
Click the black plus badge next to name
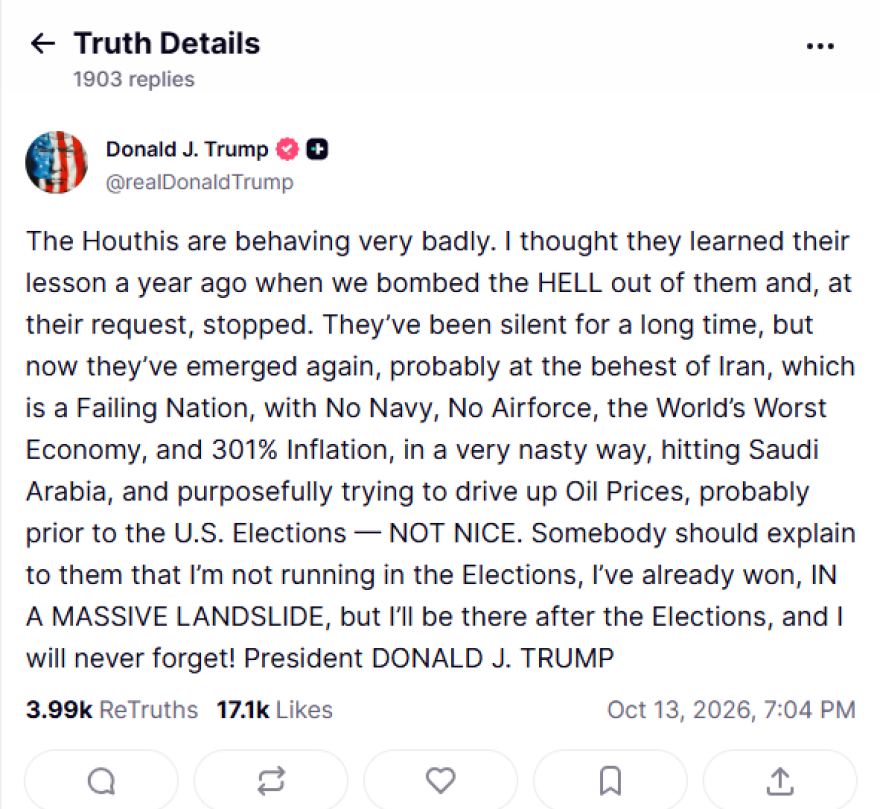[317, 149]
